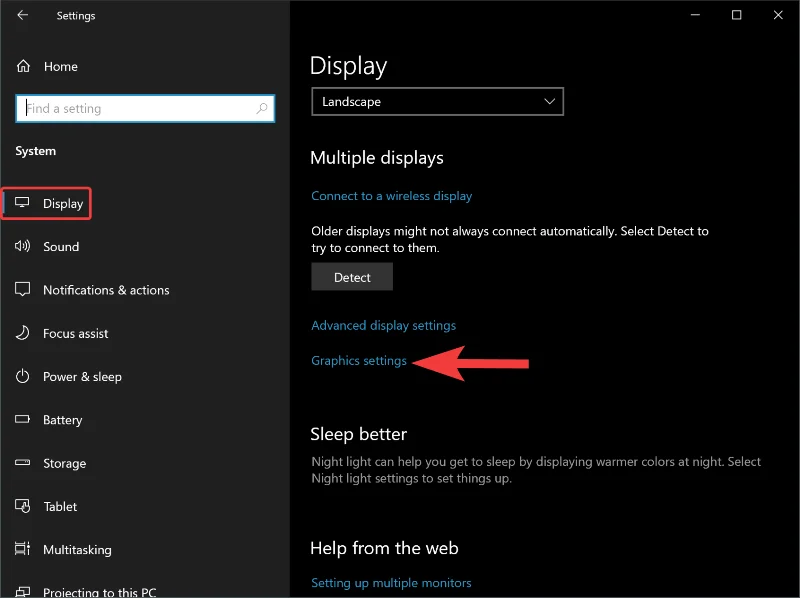Open the Landscape orientation dropdown
This screenshot has width=800, height=598.
pyautogui.click(x=437, y=102)
